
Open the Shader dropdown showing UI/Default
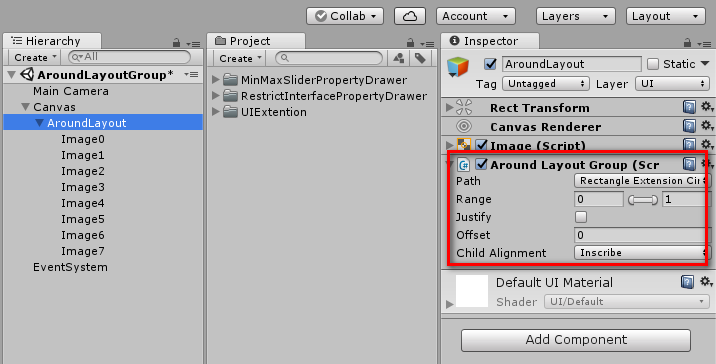coord(626,301)
